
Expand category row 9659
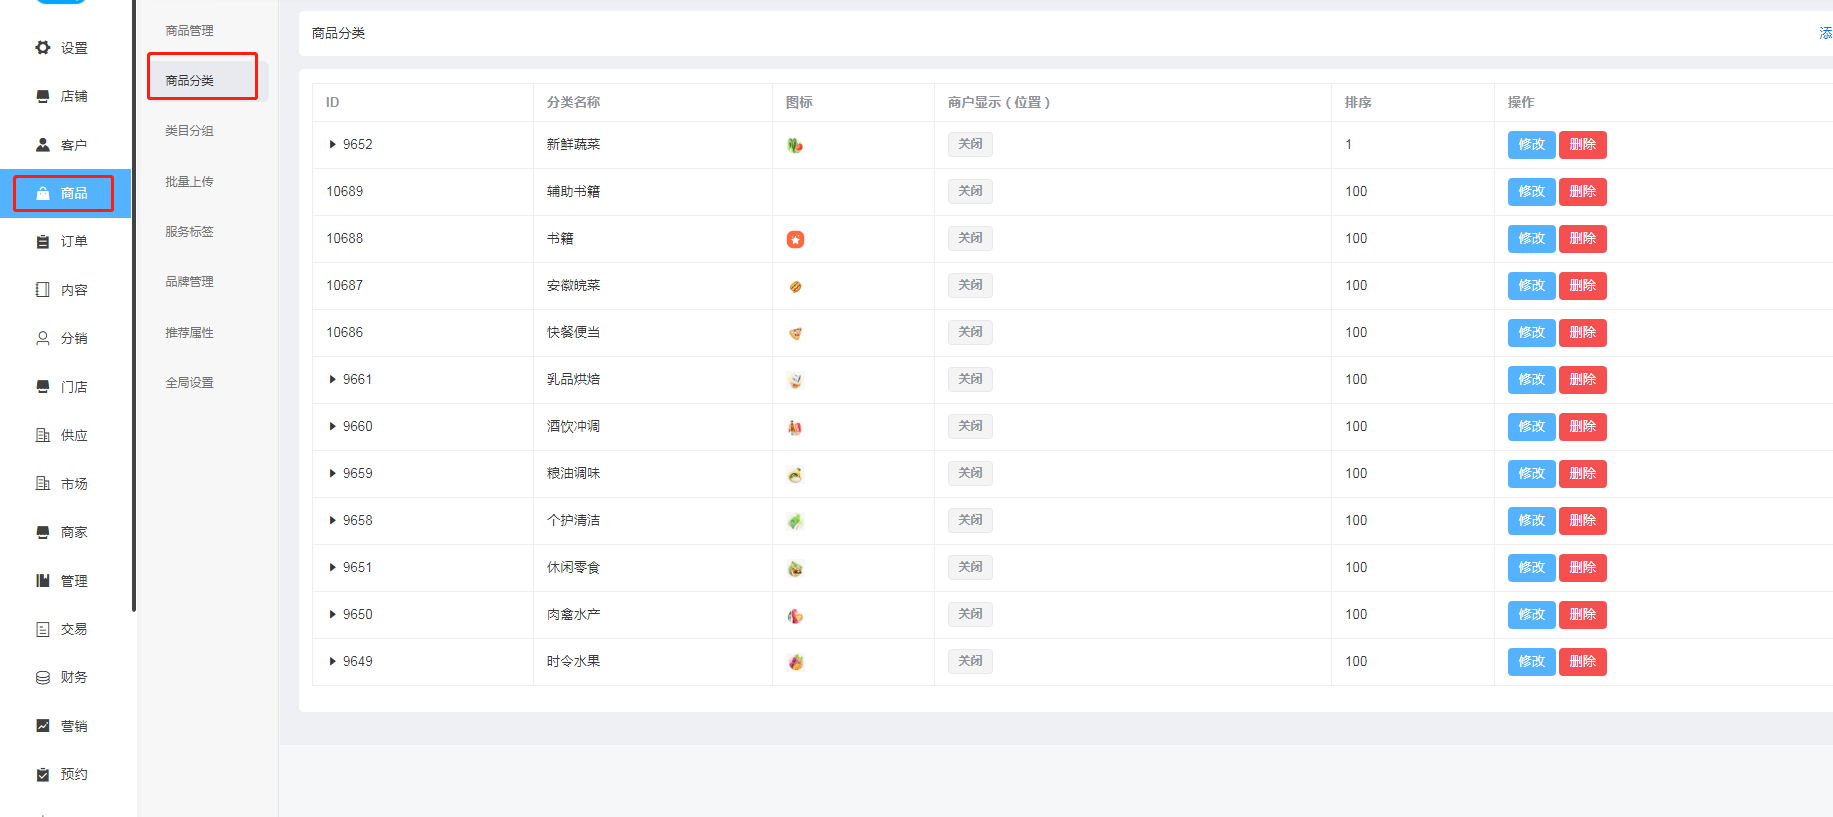(x=332, y=474)
